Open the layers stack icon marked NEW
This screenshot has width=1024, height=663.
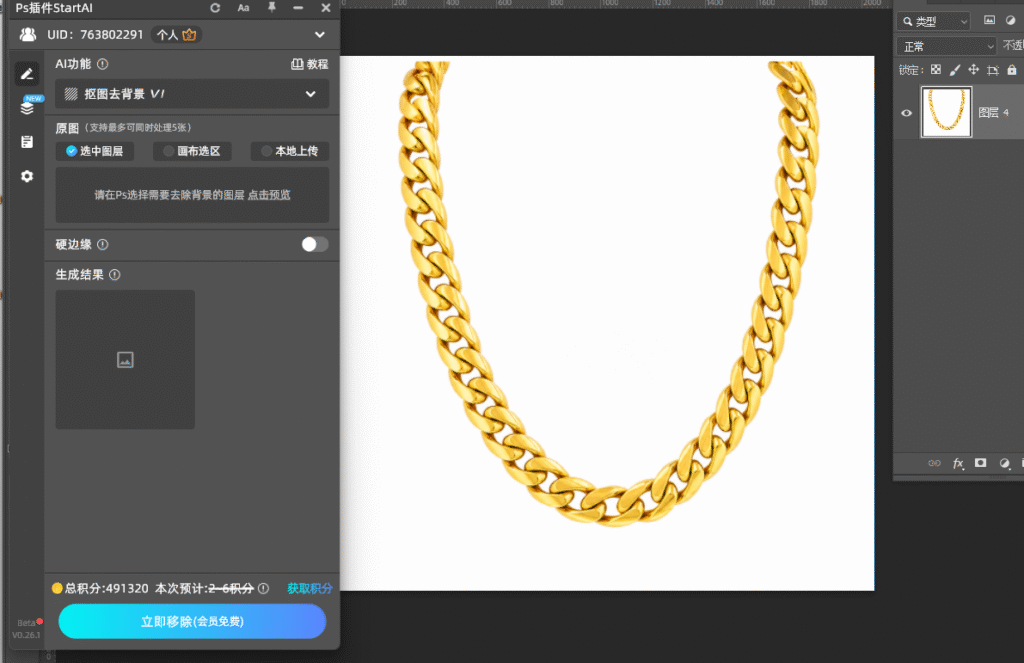click(27, 106)
